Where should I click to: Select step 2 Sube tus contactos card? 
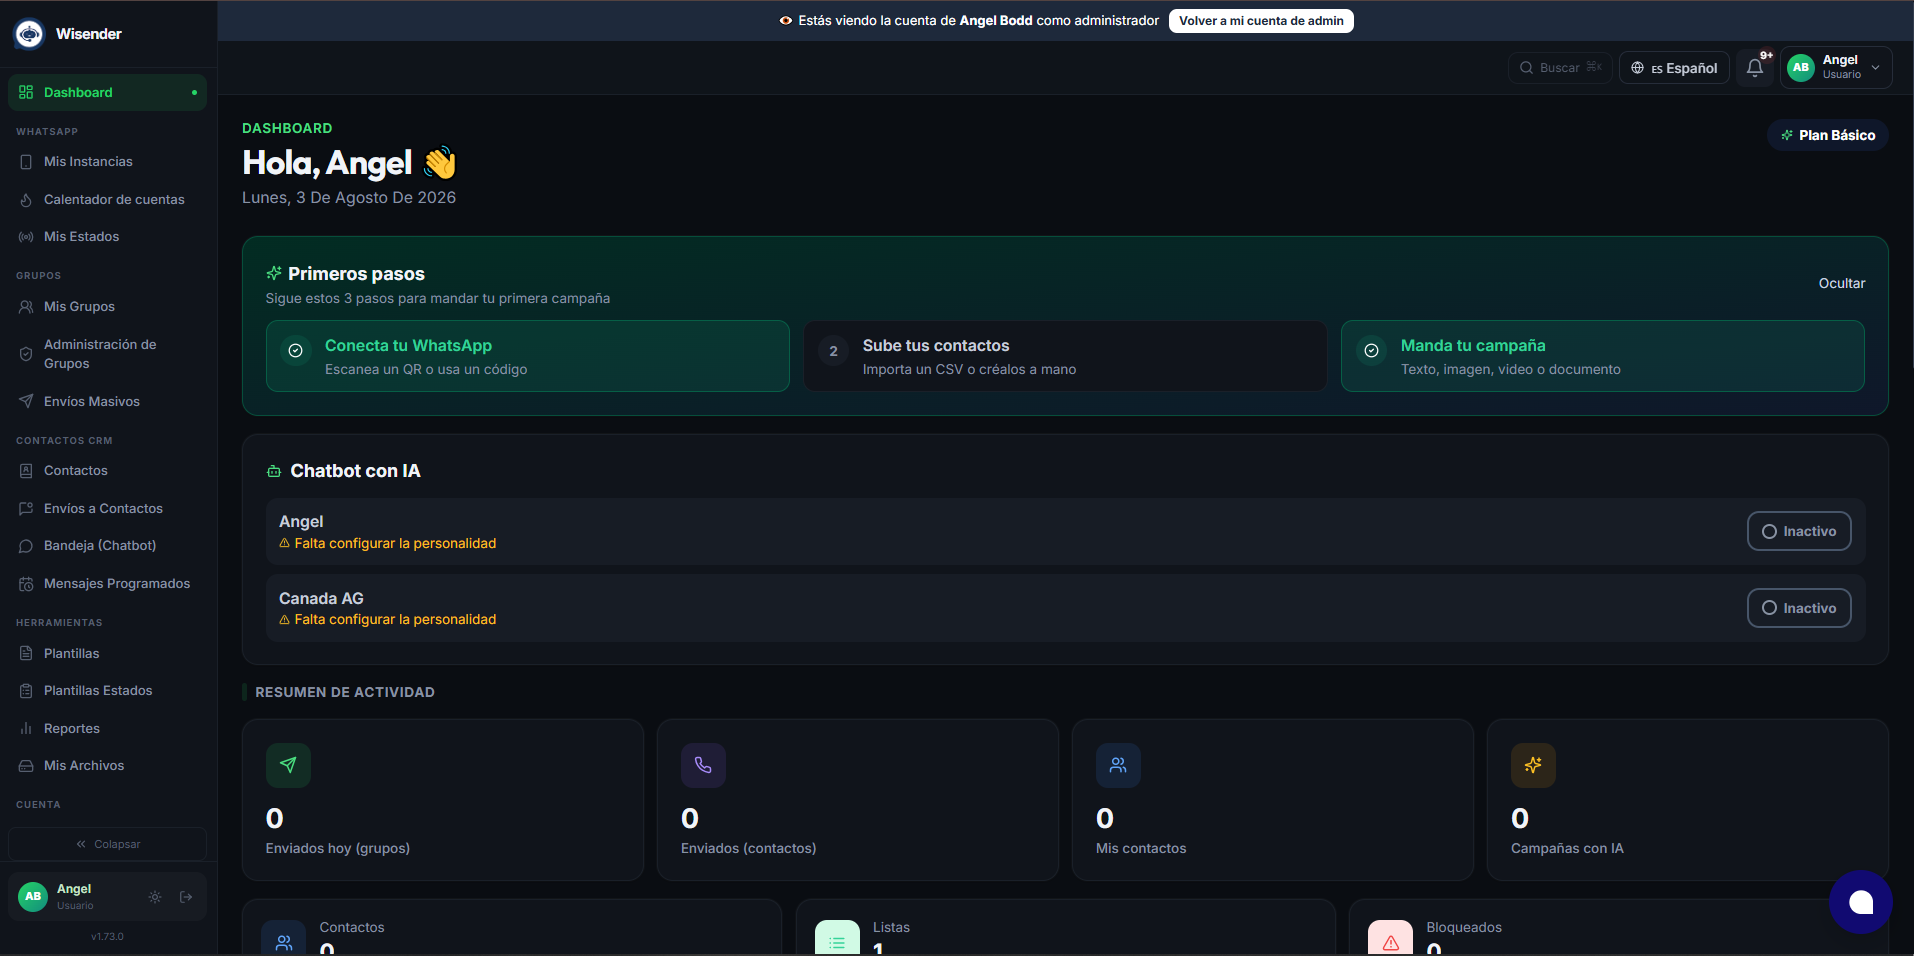tap(1065, 356)
